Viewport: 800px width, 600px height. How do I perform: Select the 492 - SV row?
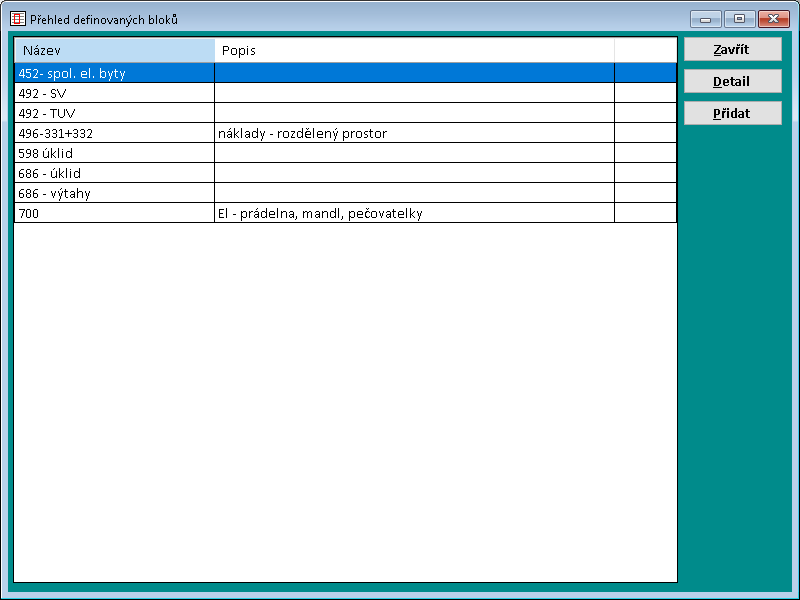pyautogui.click(x=114, y=93)
